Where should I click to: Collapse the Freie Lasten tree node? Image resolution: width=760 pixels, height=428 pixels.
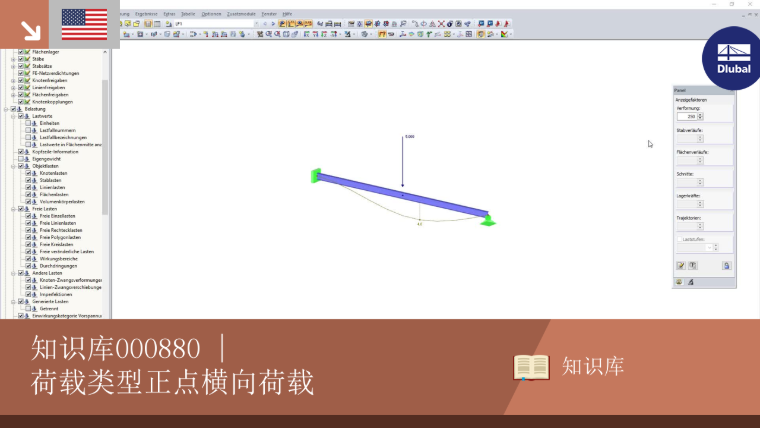14,209
